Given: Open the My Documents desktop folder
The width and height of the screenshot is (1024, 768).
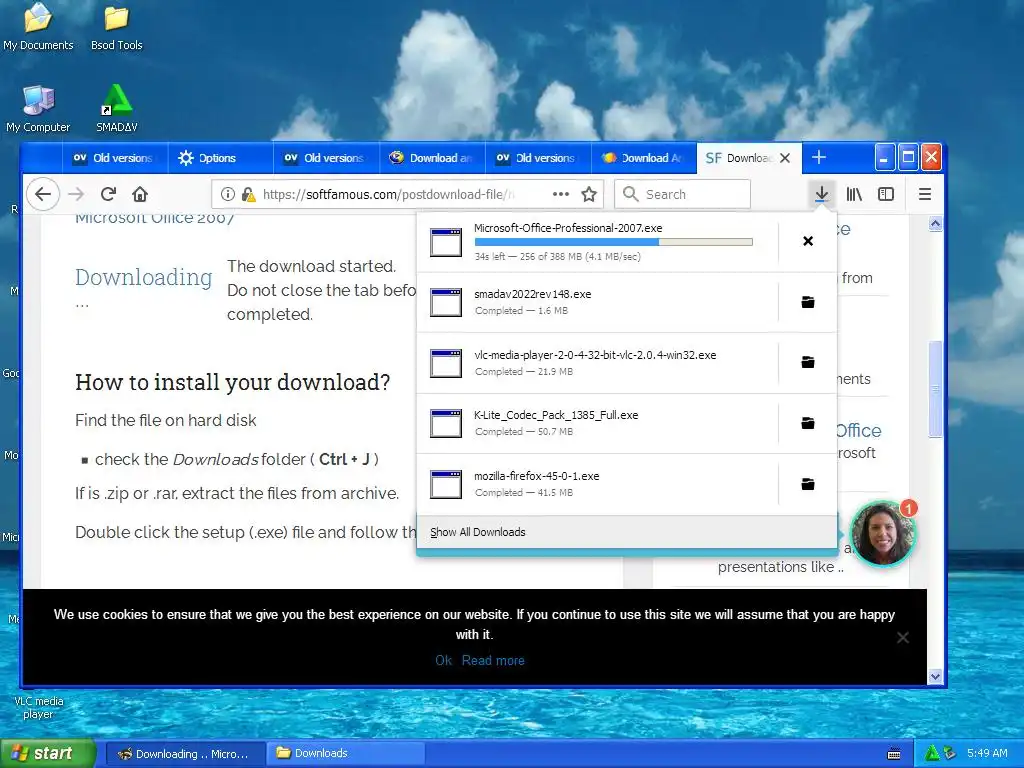Looking at the screenshot, I should click(38, 26).
